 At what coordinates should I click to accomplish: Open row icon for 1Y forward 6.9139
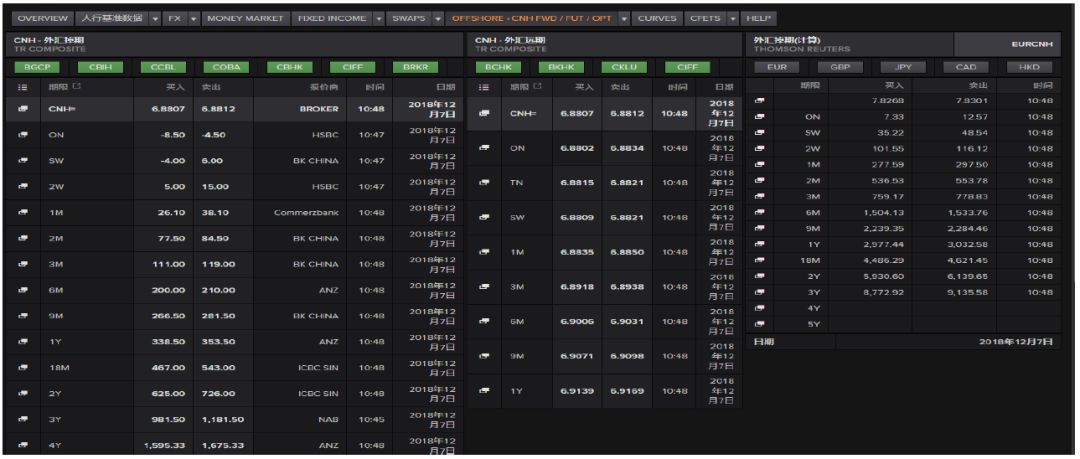click(484, 390)
